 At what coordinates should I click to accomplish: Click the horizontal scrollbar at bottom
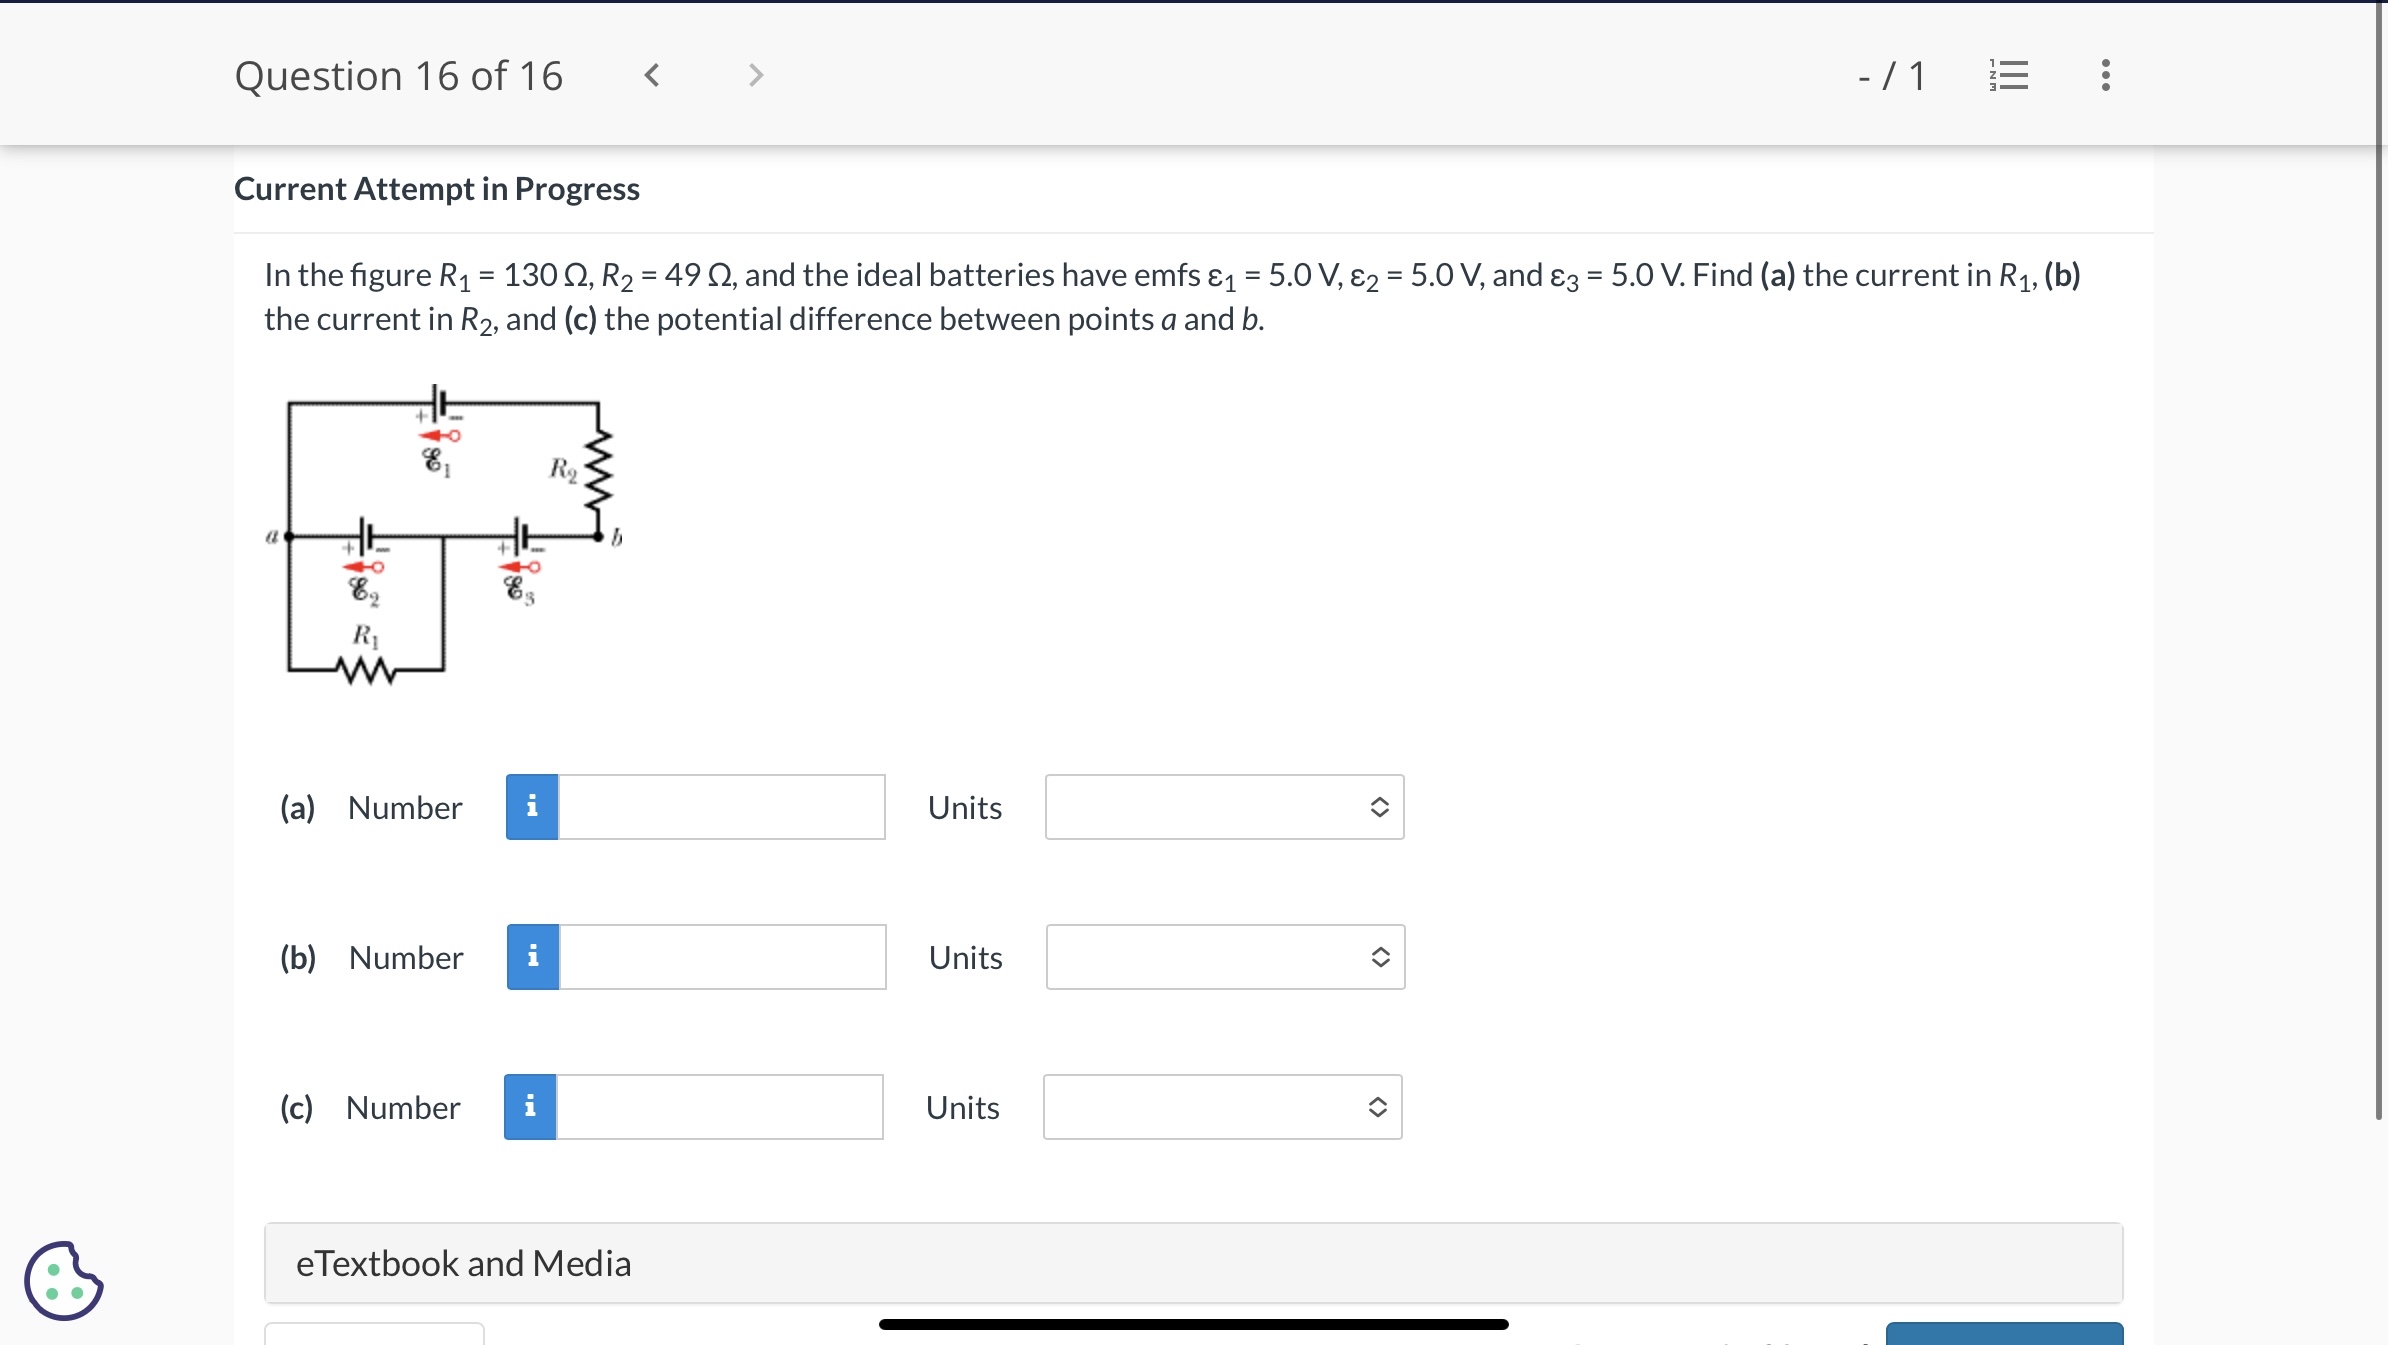point(1192,1324)
